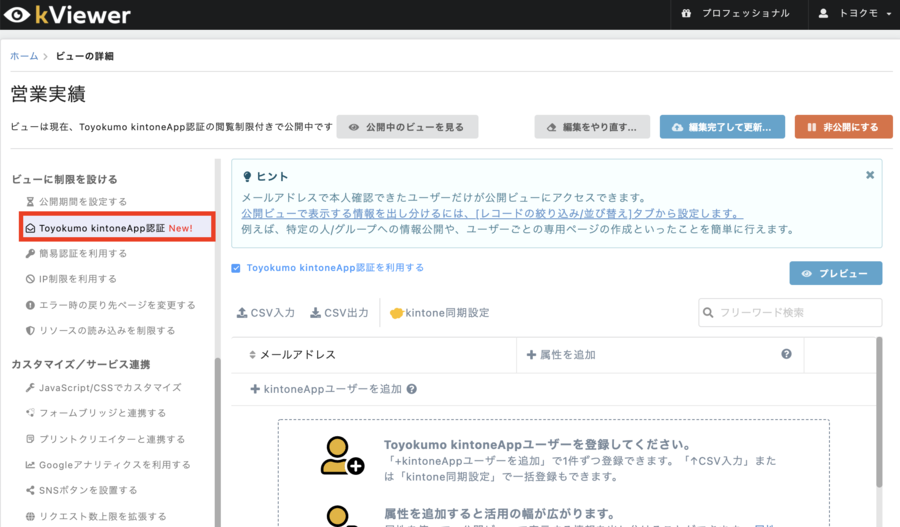Viewport: 900px width, 527px height.
Task: Click share icon beside SNSボタンを設置する
Action: pyautogui.click(x=30, y=490)
